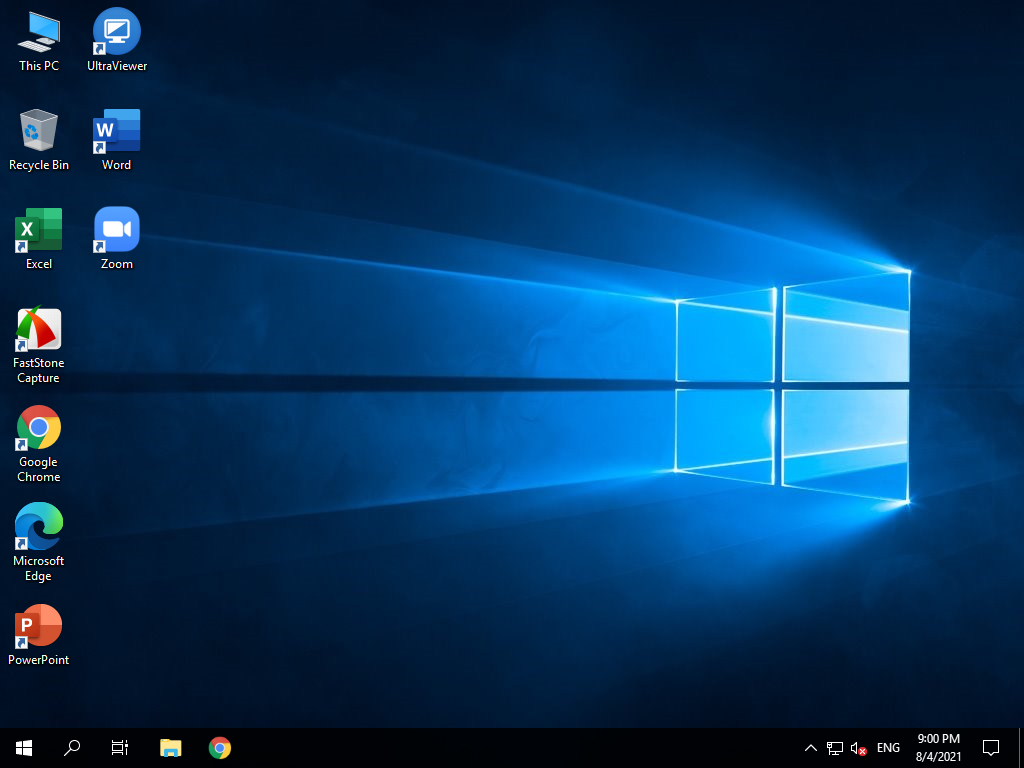Open Task View from the taskbar
This screenshot has width=1024, height=768.
[120, 747]
